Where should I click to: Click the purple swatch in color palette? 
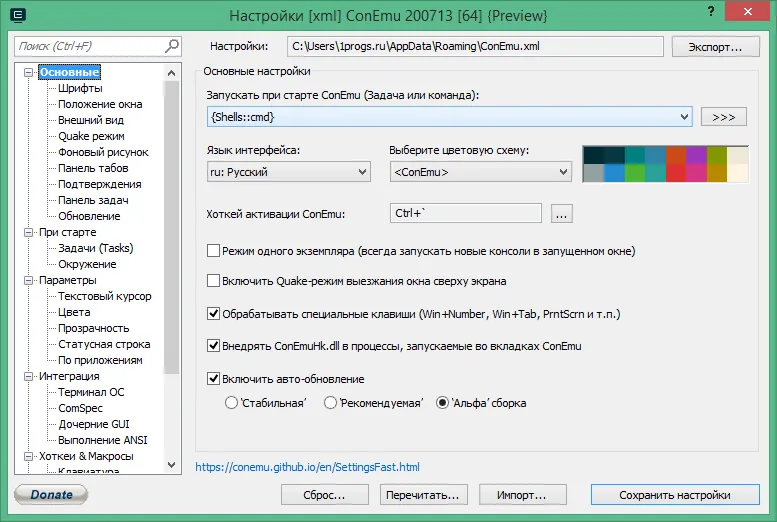pyautogui.click(x=696, y=155)
